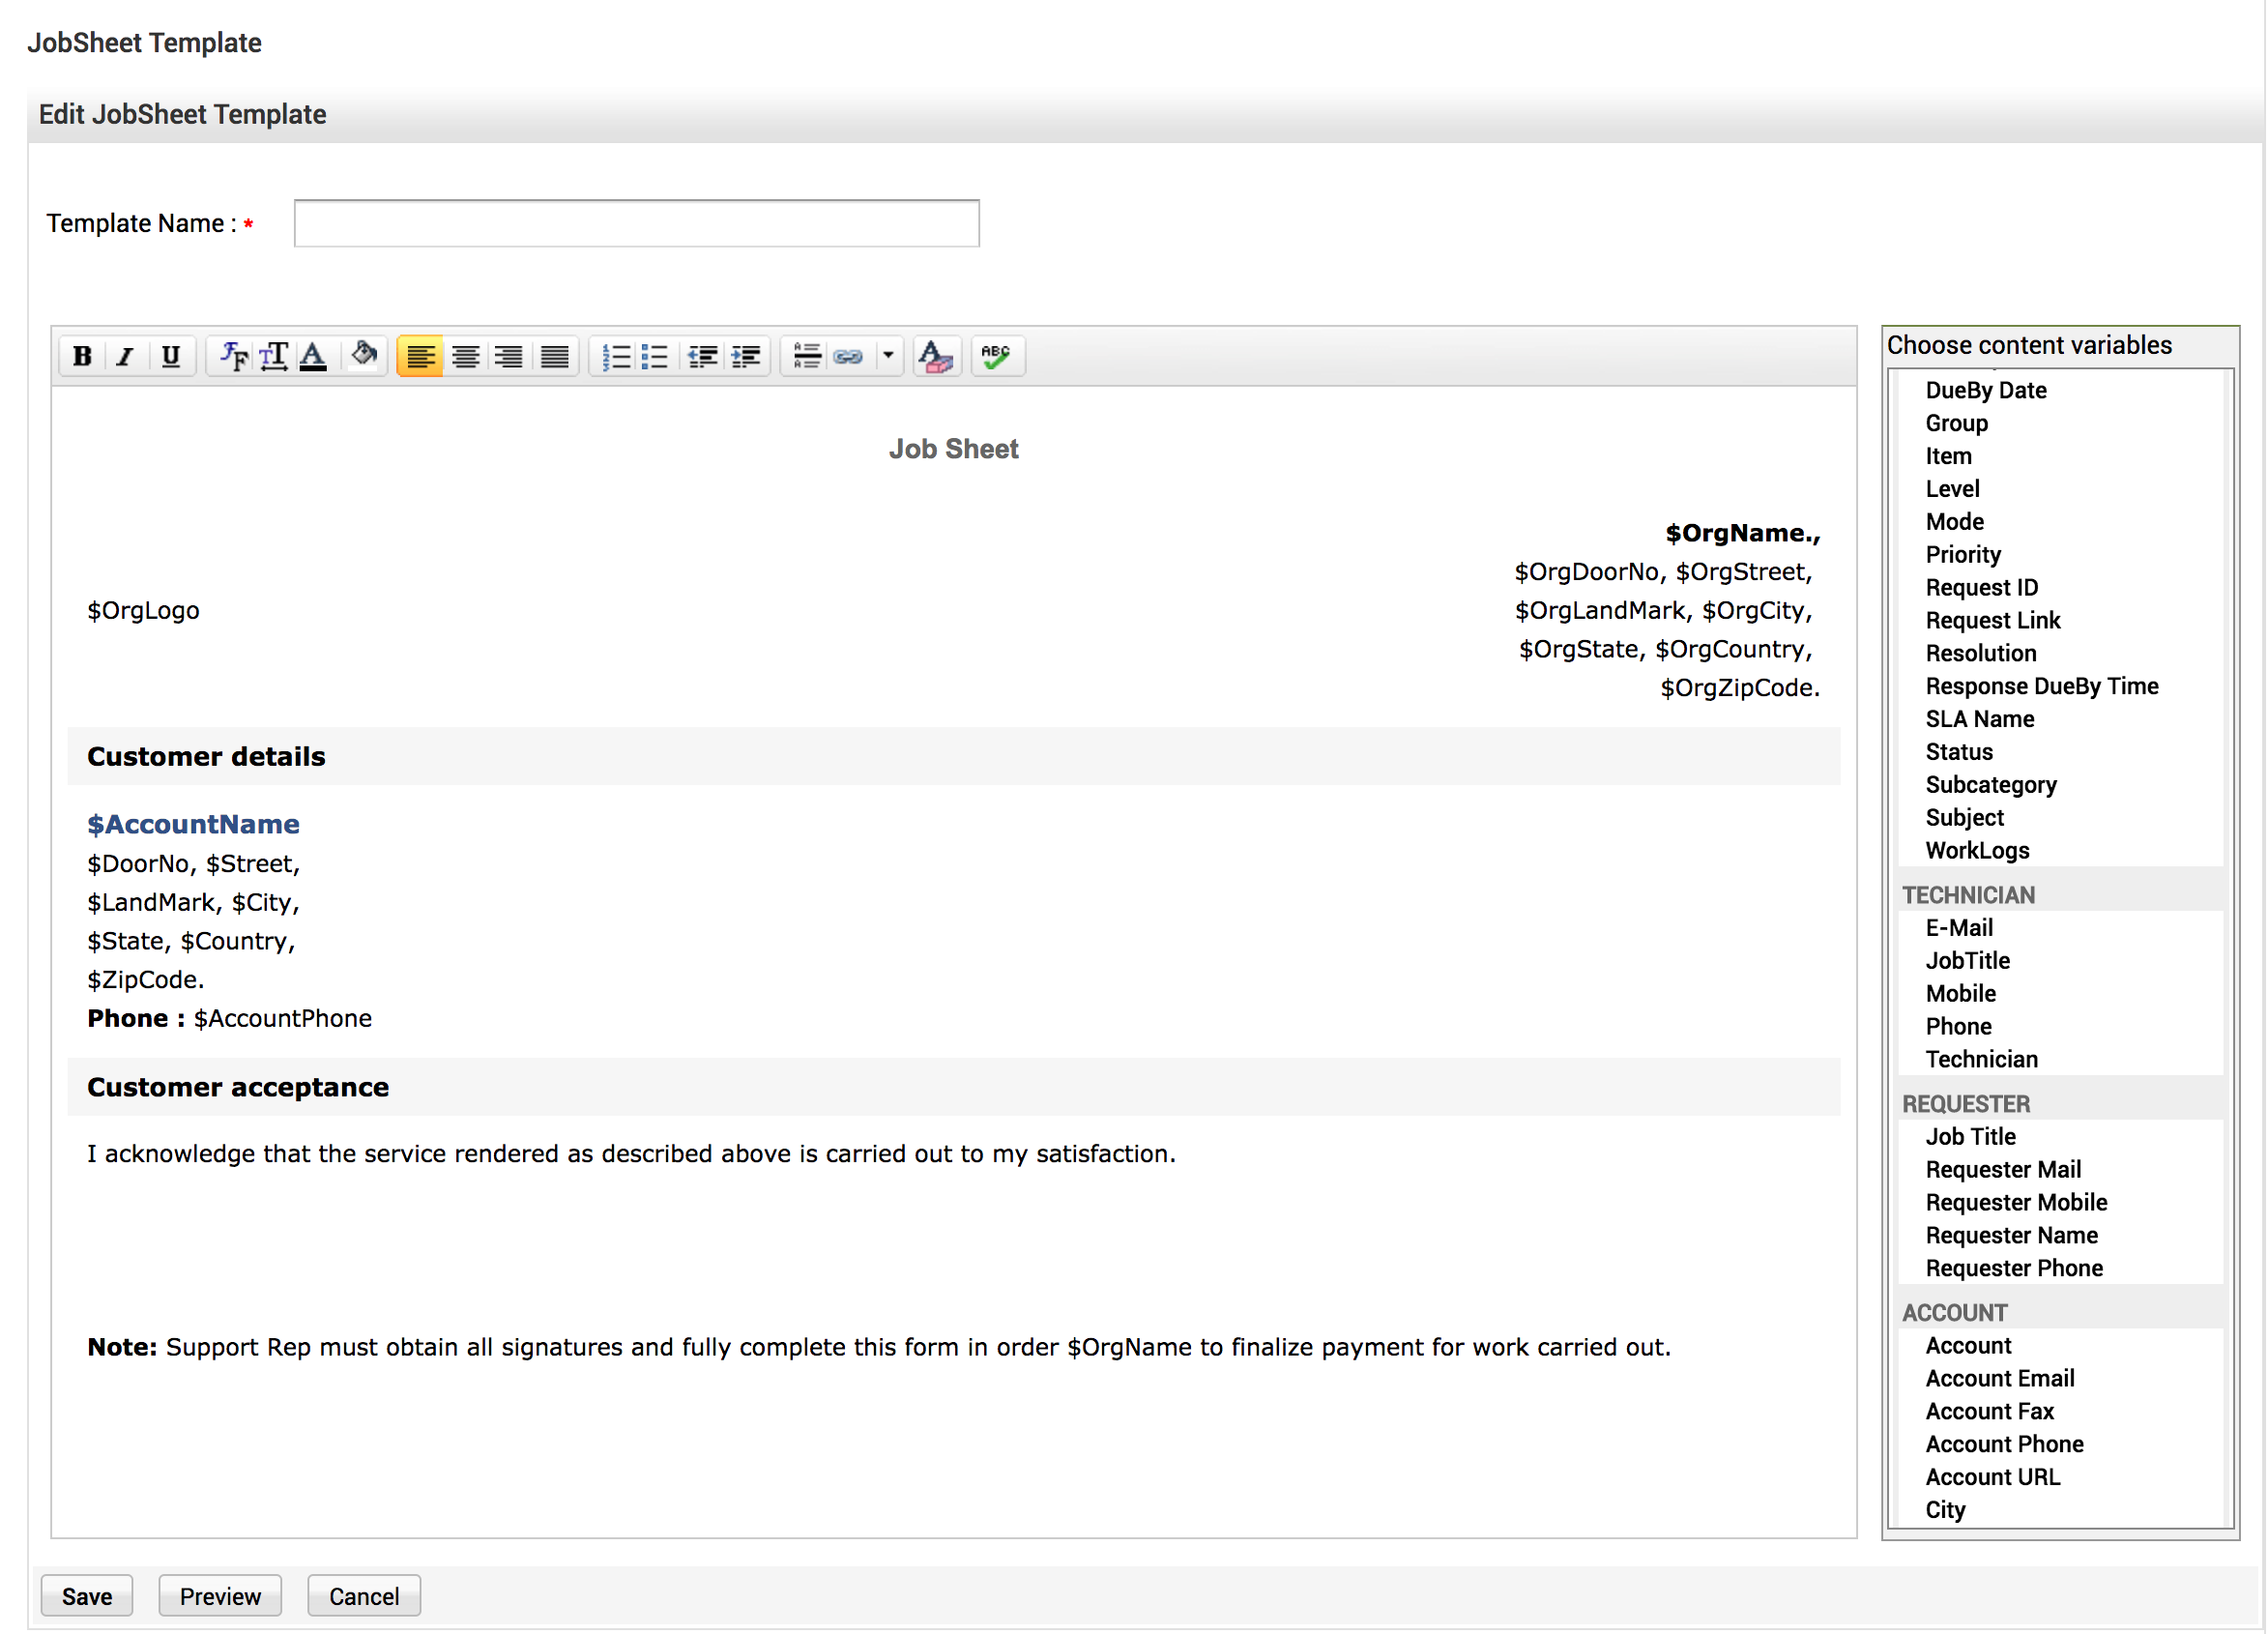Viewport: 2268px width, 1634px height.
Task: Run the ABC spell check
Action: (x=996, y=356)
